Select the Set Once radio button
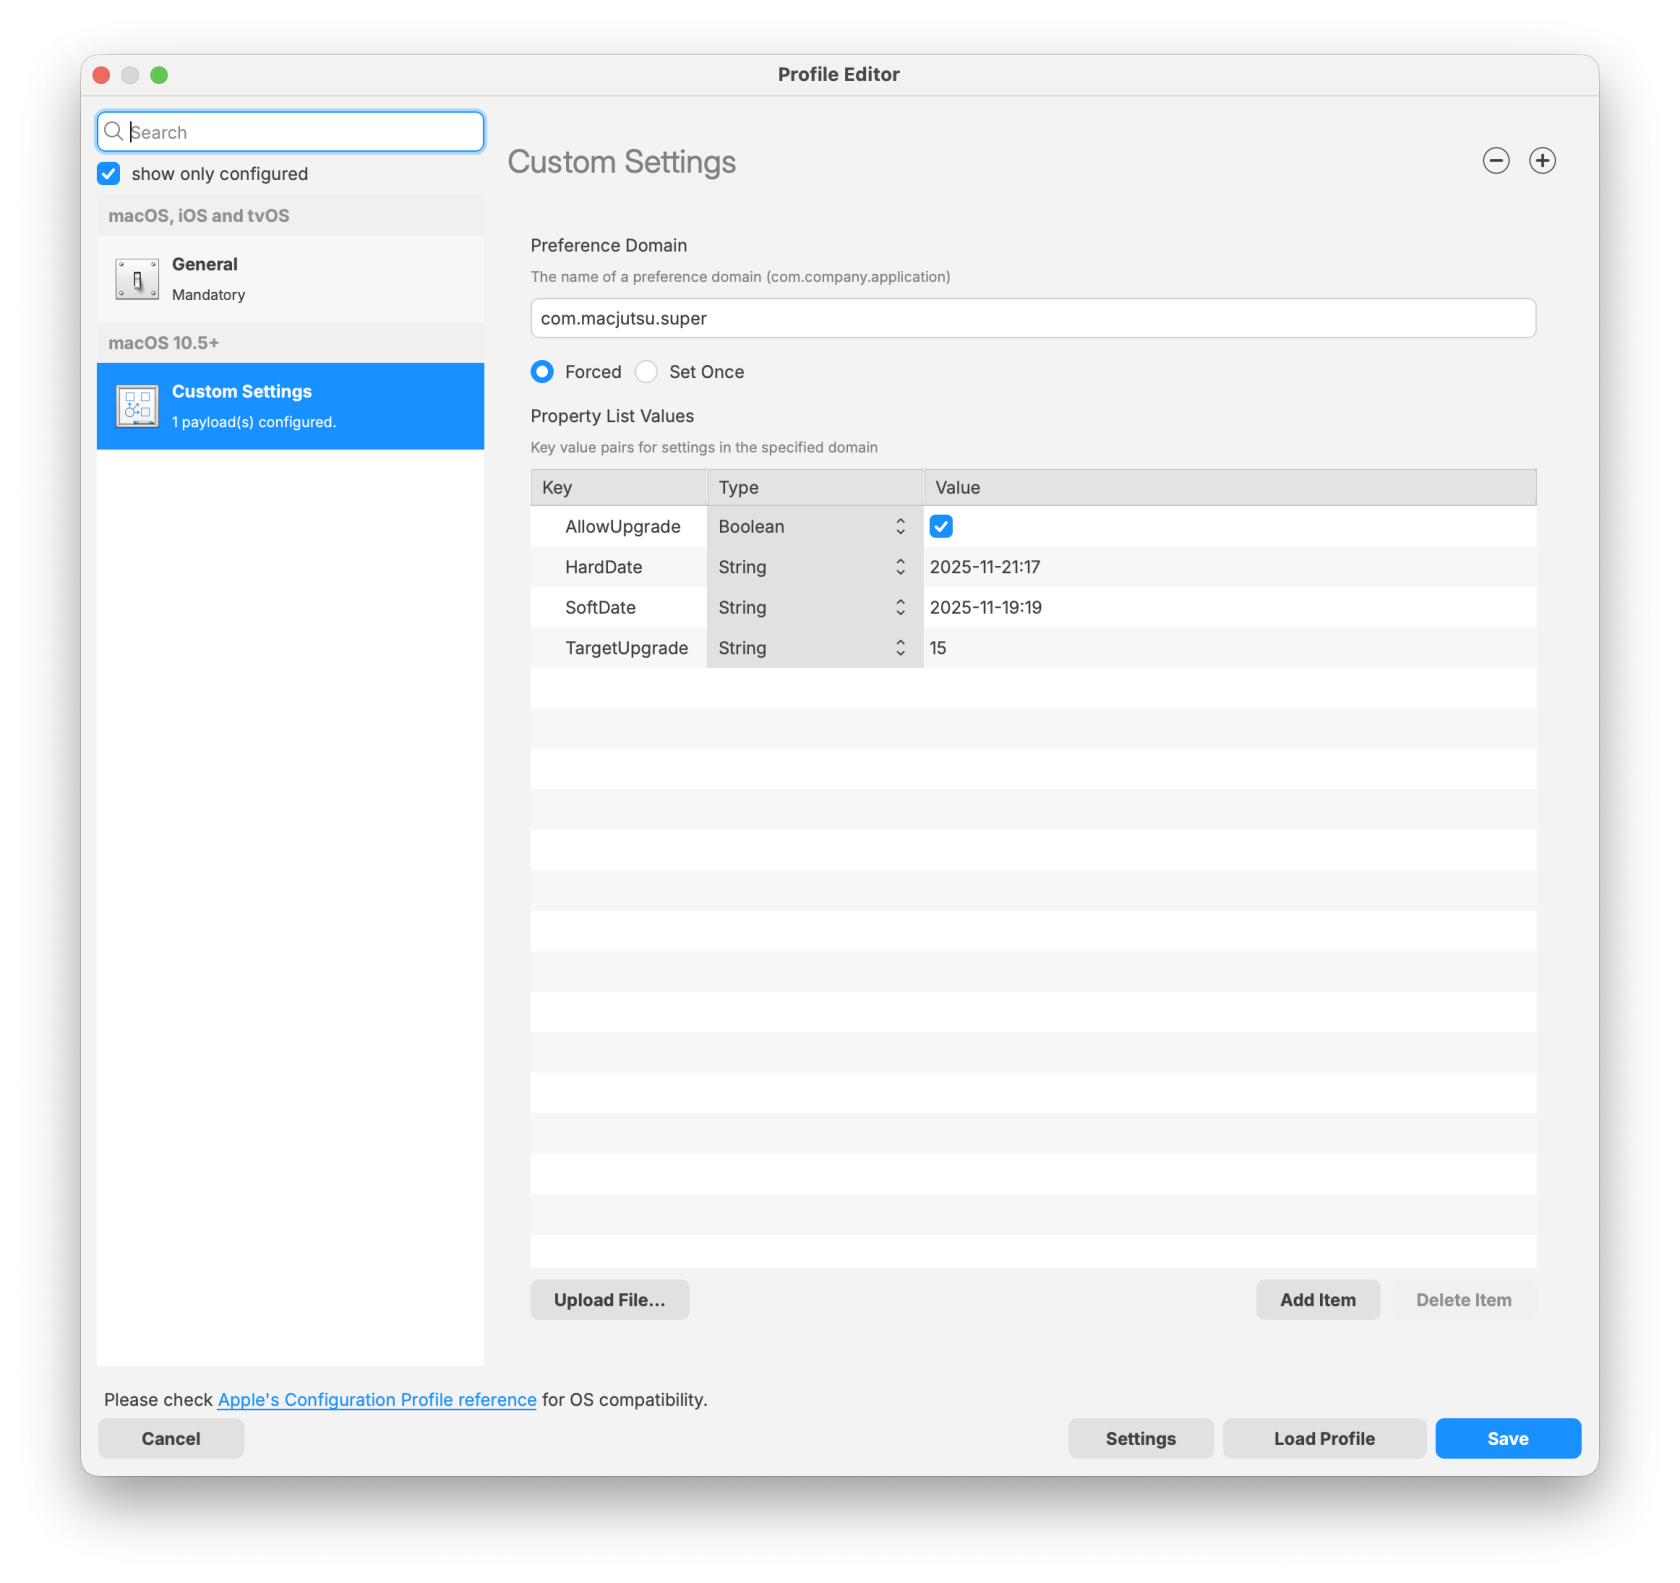The image size is (1680, 1583). [647, 372]
